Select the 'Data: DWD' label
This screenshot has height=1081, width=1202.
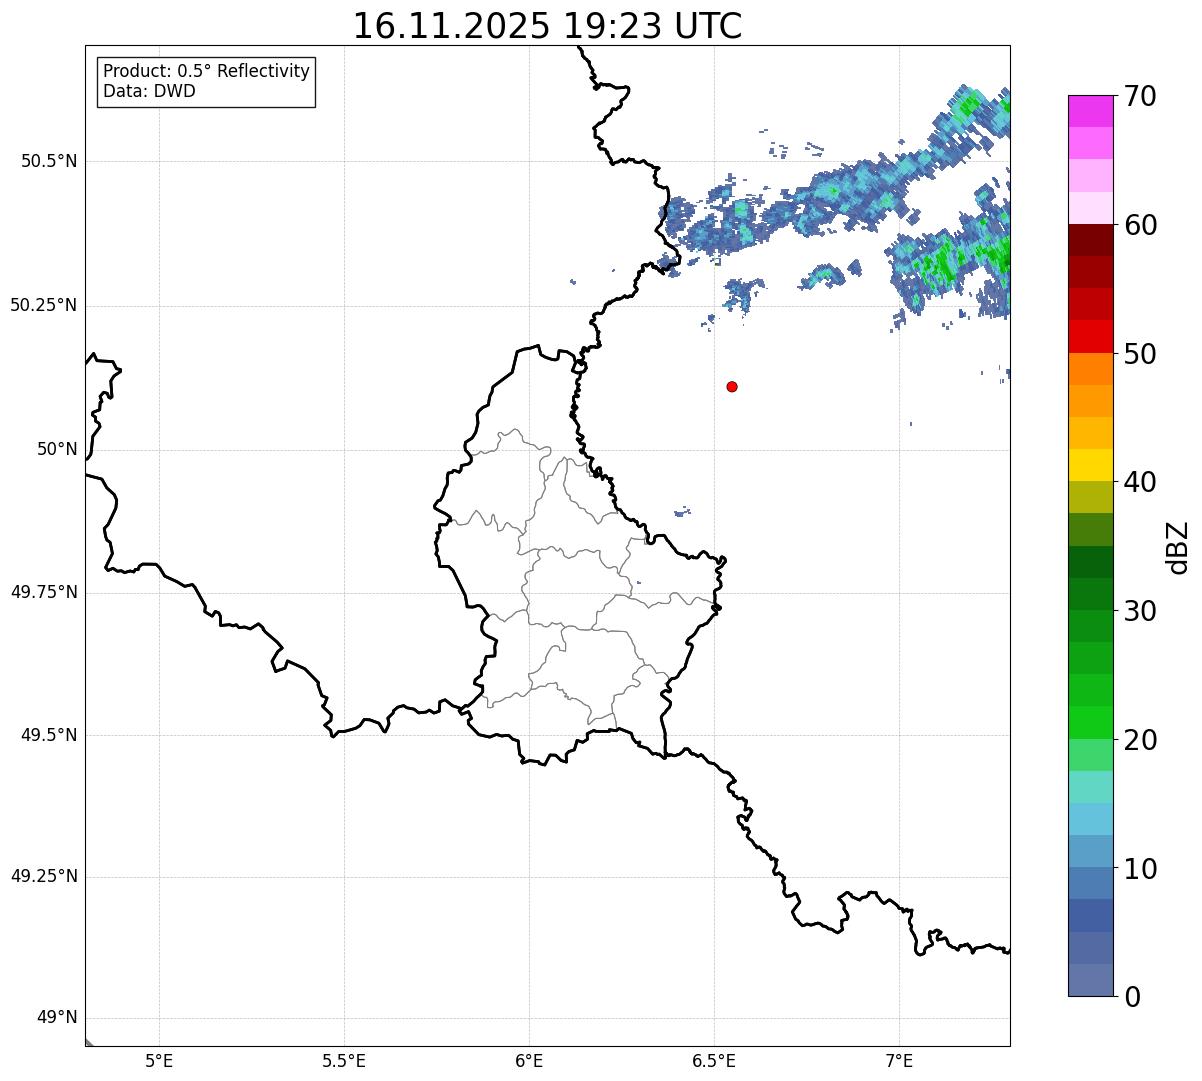tap(150, 92)
